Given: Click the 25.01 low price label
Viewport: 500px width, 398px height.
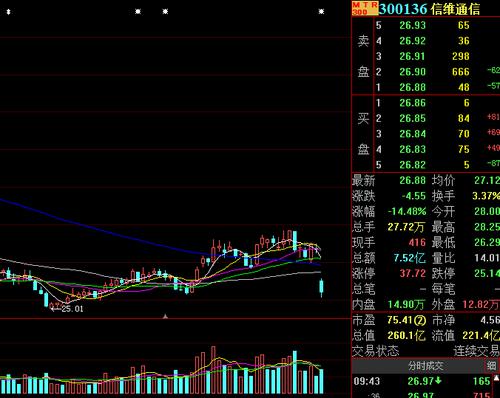Looking at the screenshot, I should 72,309.
